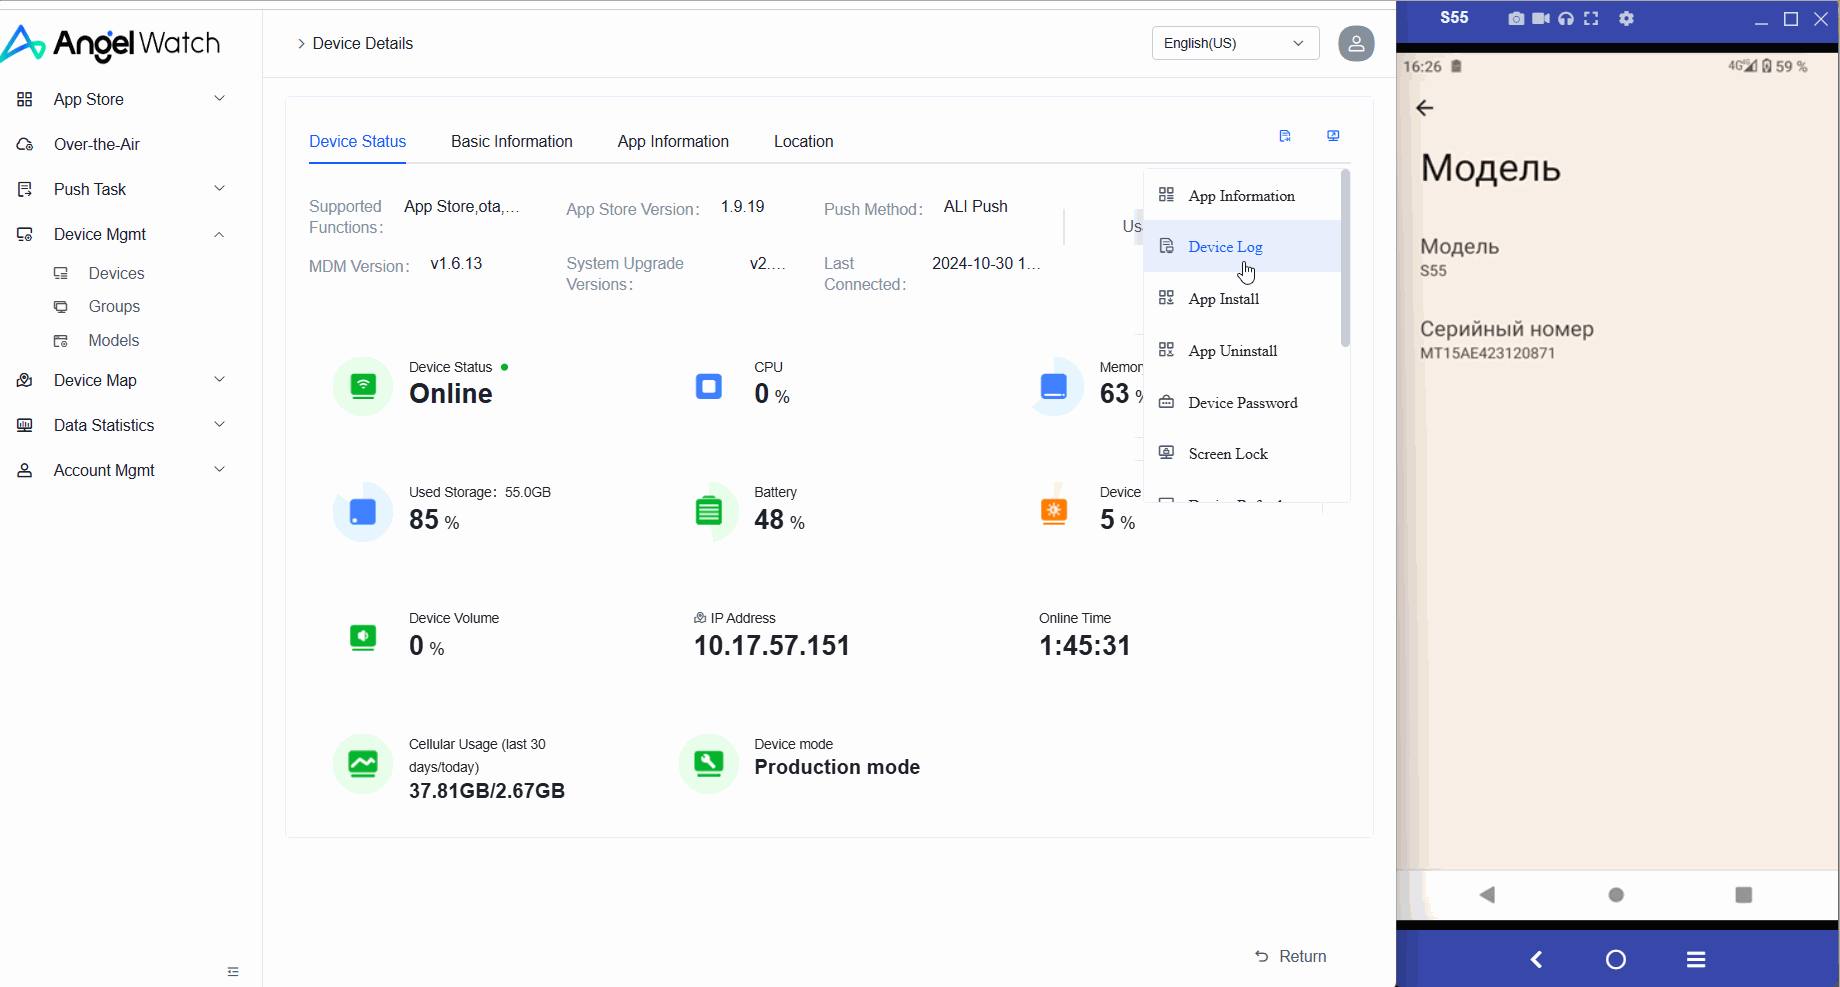The image size is (1840, 987).
Task: Enter fullscreen in the S55 window
Action: (1591, 19)
